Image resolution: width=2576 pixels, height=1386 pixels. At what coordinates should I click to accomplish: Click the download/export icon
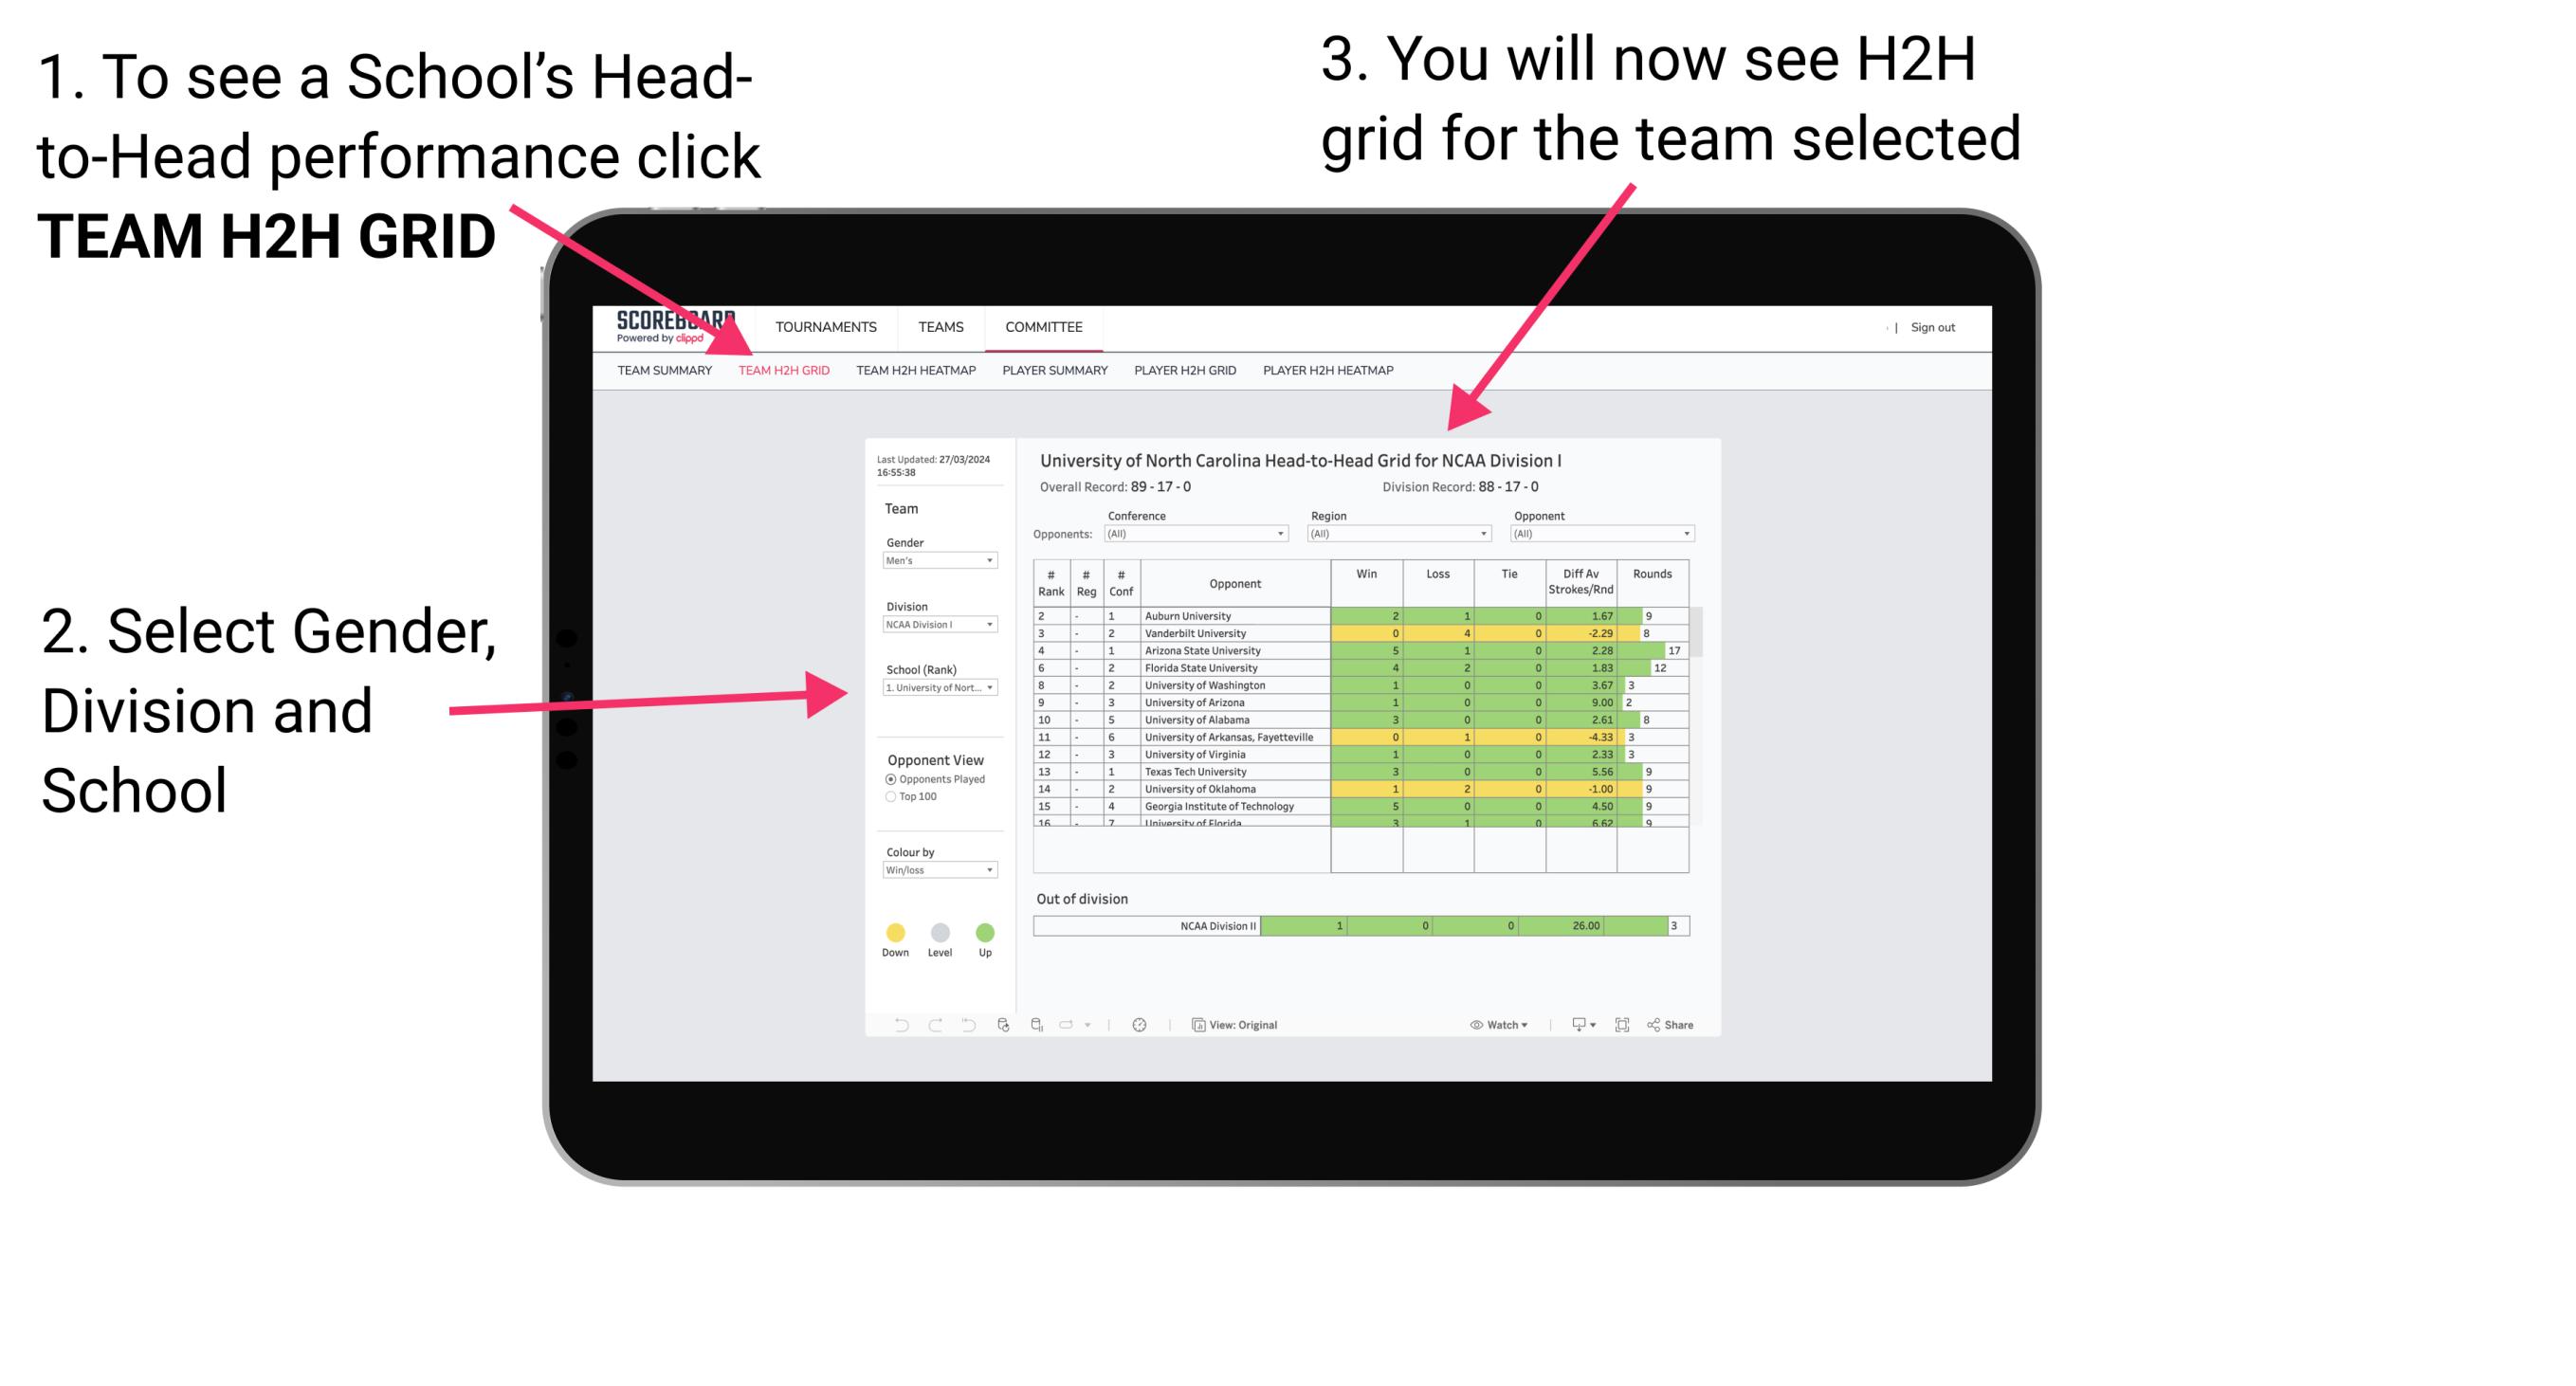pos(1574,1024)
